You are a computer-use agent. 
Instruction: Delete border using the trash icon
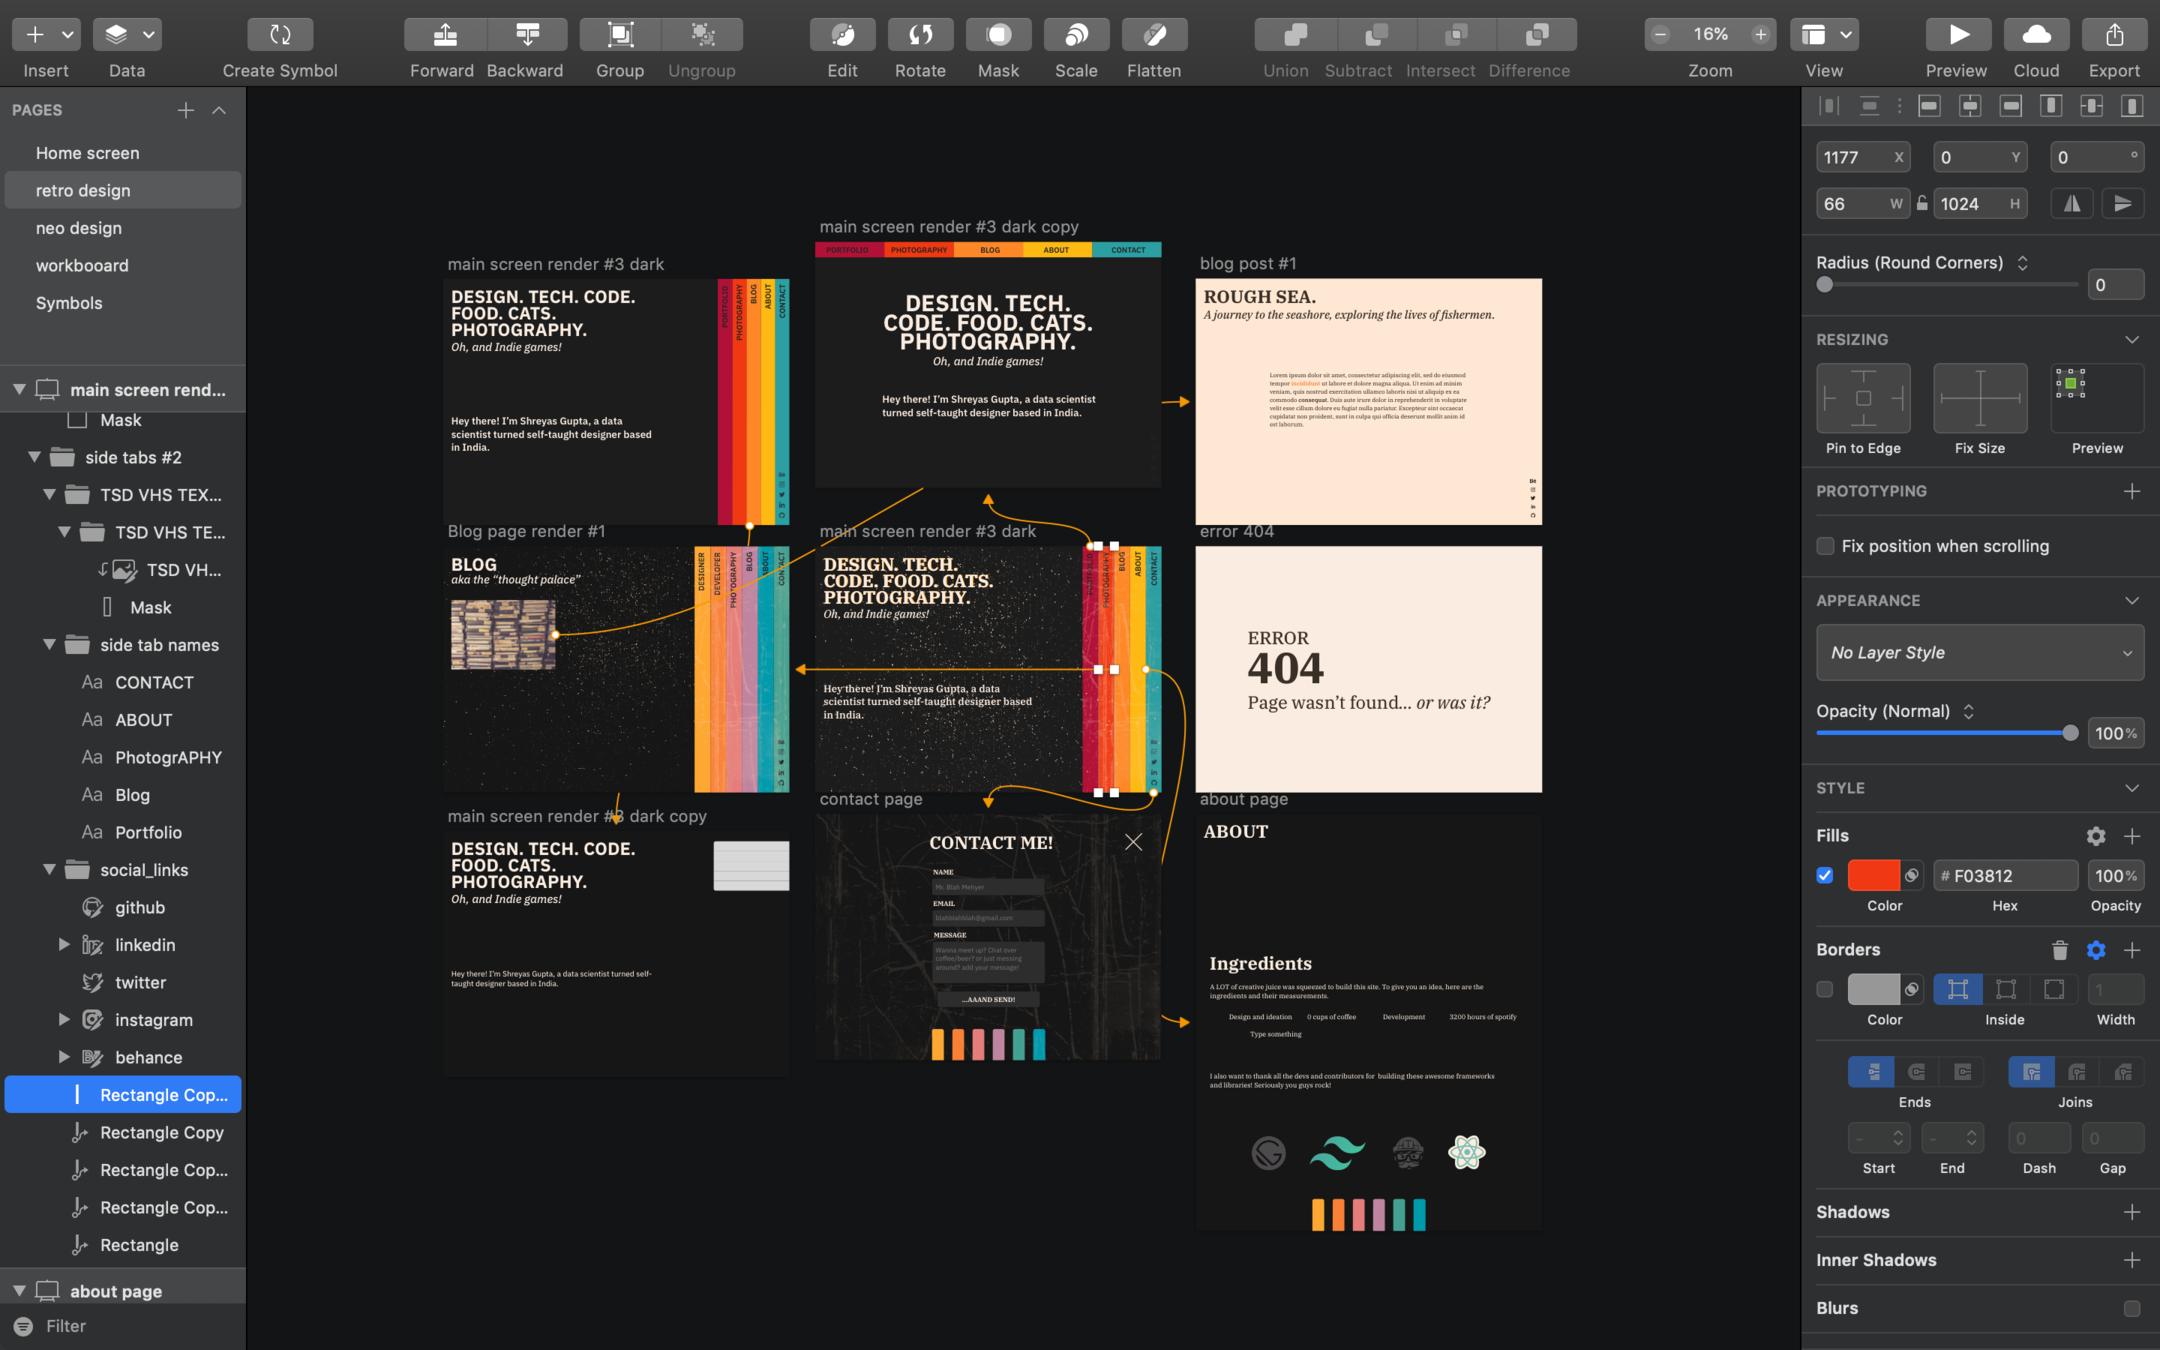[2059, 950]
